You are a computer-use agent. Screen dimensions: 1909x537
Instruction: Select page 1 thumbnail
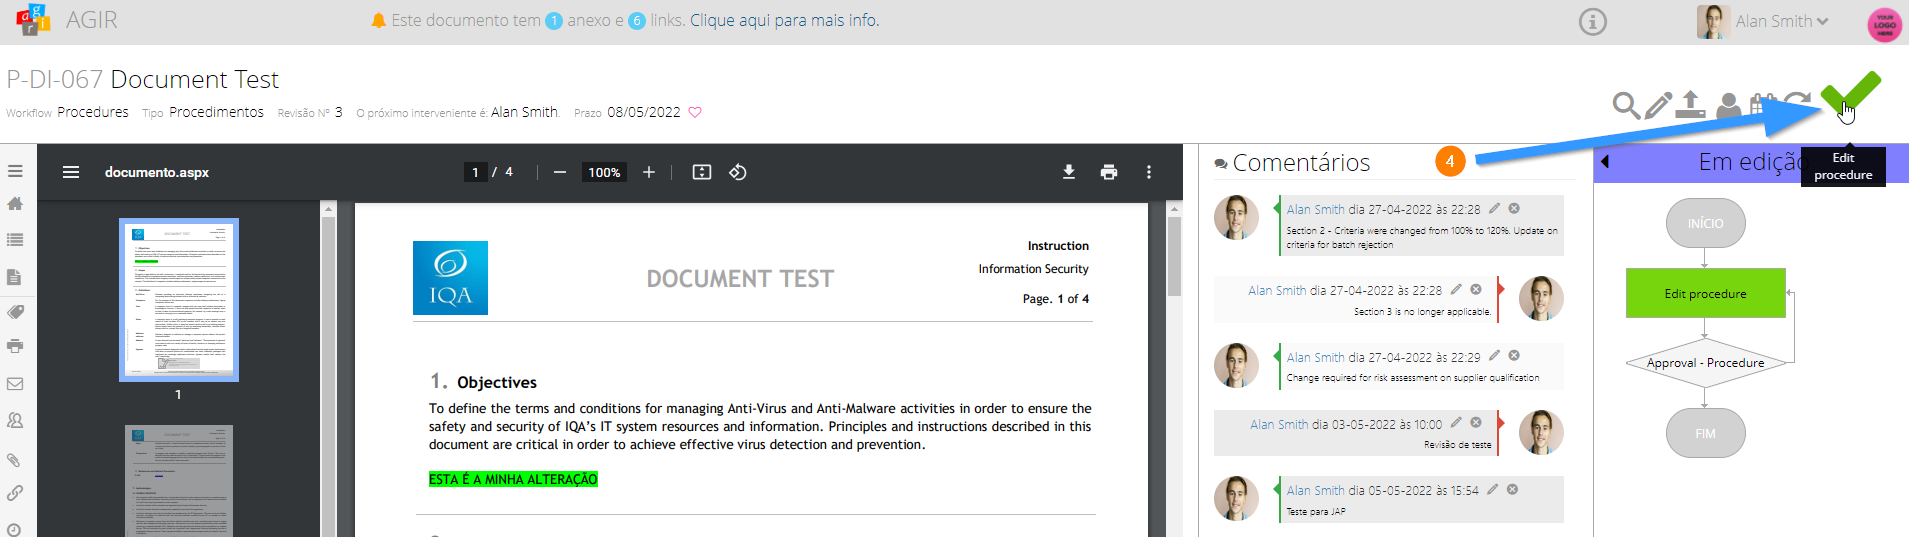(x=179, y=300)
